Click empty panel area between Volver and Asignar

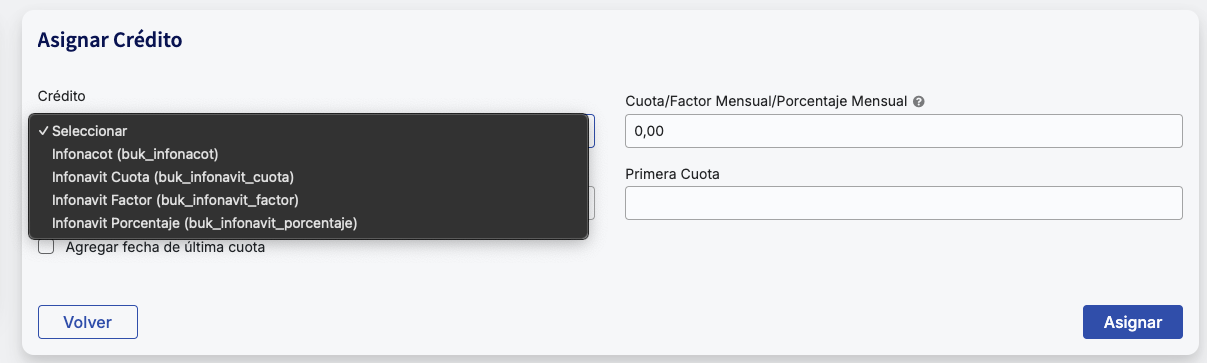[x=610, y=322]
